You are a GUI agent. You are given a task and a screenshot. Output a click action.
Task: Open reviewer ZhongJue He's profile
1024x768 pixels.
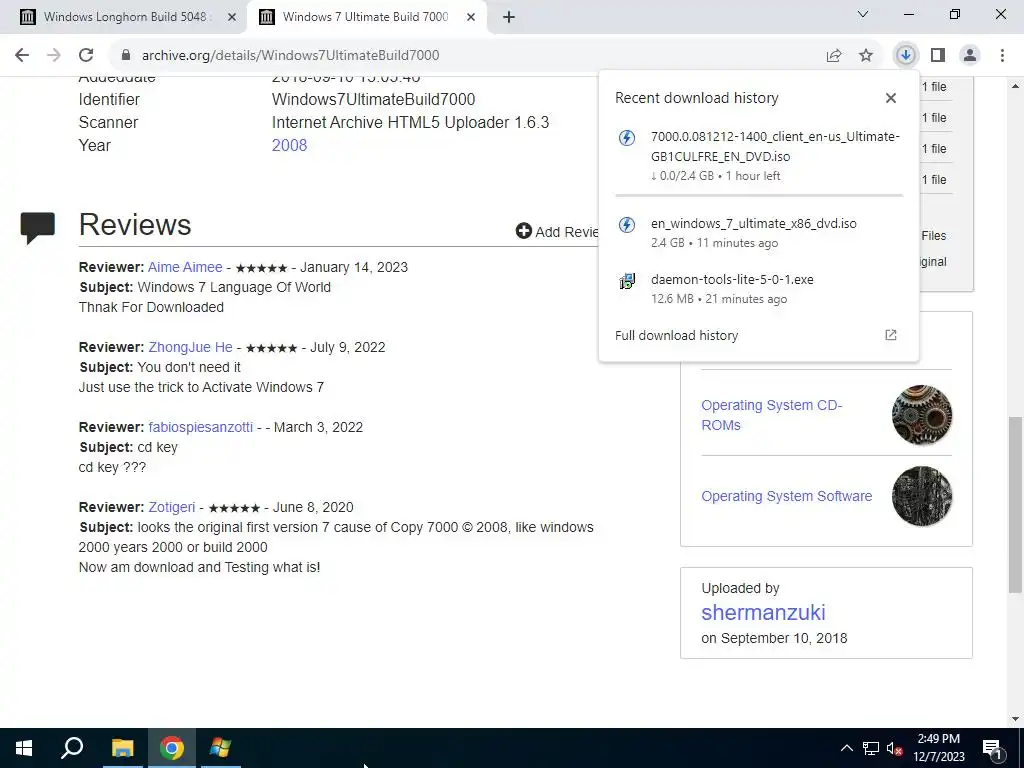point(190,347)
